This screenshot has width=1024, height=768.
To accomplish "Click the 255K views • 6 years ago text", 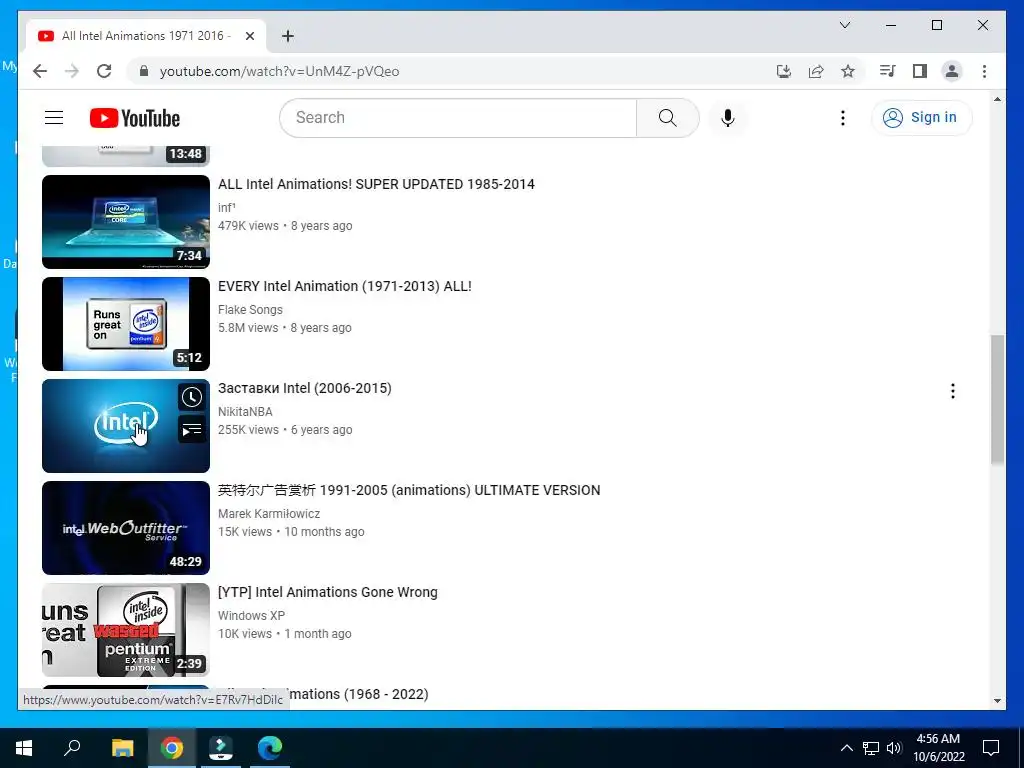I will tap(285, 429).
